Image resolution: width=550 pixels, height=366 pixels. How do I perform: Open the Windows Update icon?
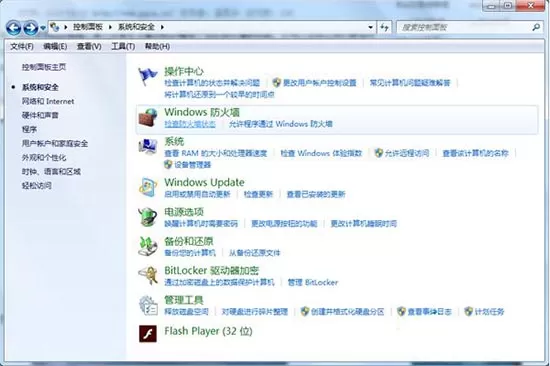tap(148, 187)
